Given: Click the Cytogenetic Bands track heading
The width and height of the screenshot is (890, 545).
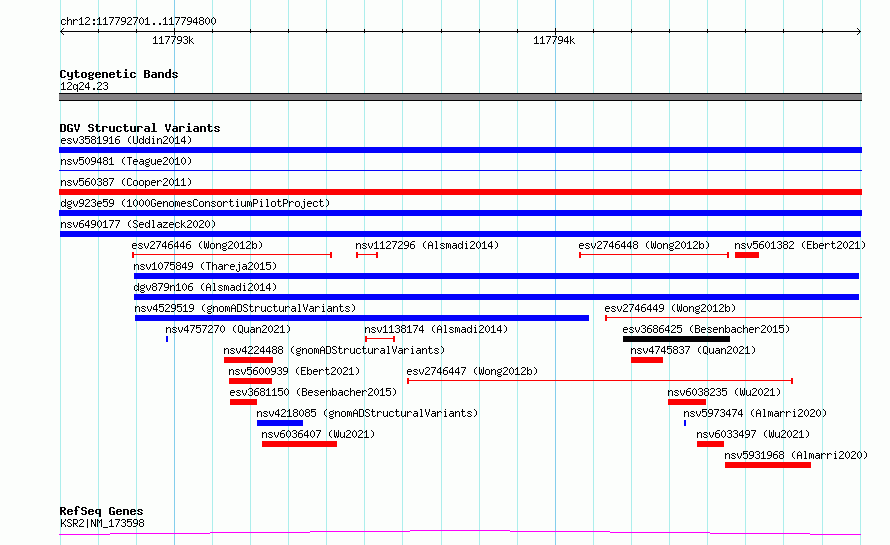Looking at the screenshot, I should tap(119, 74).
